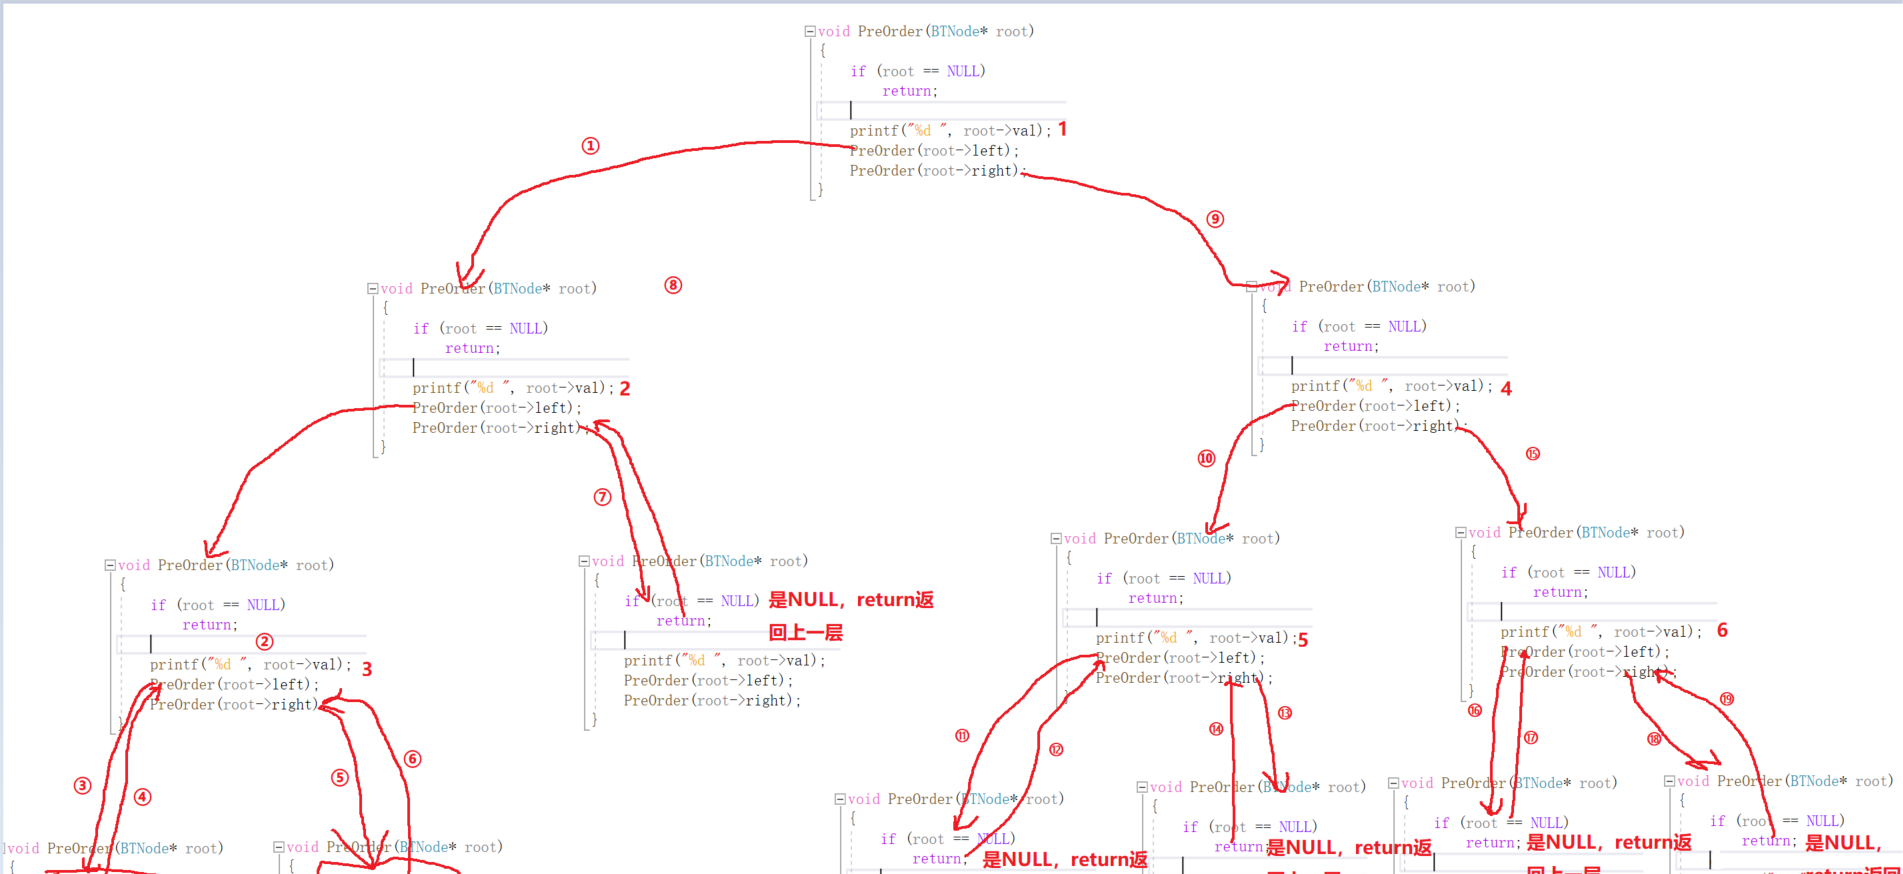The image size is (1903, 874).
Task: Click printf line in function printing 2
Action: coord(513,388)
